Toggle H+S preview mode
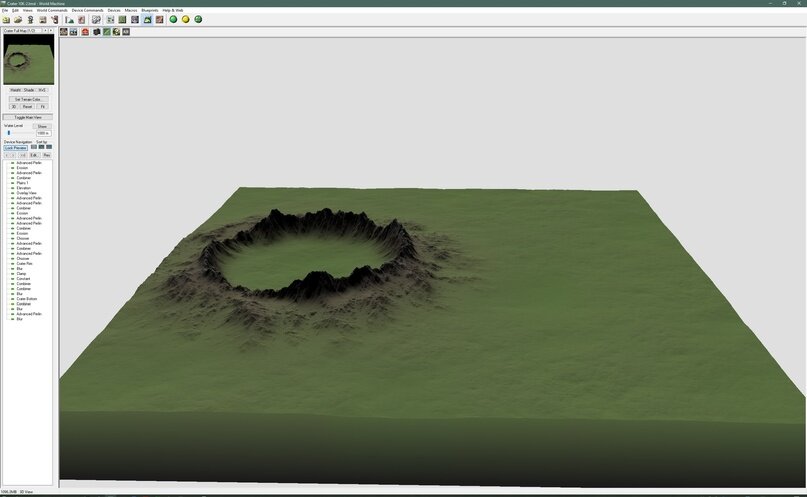807x497 pixels. [x=42, y=90]
